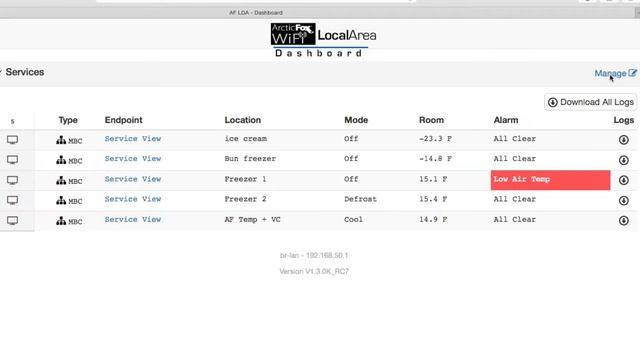Click the 15.4 F room temperature

click(433, 199)
